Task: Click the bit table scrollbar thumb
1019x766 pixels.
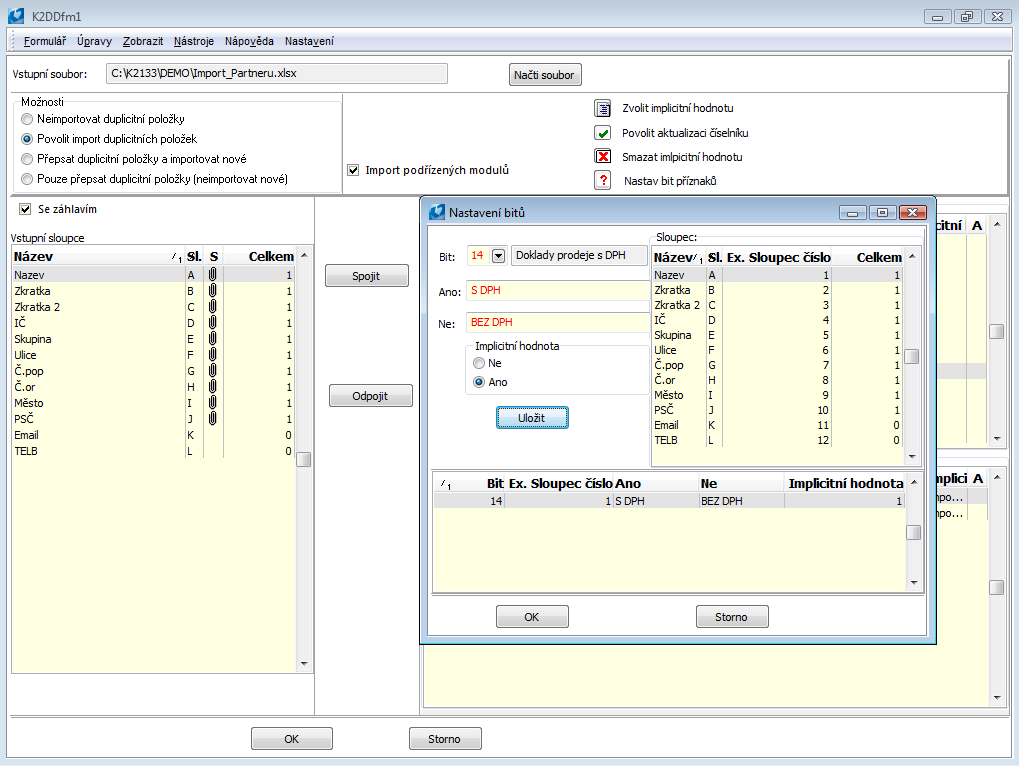Action: pos(914,532)
